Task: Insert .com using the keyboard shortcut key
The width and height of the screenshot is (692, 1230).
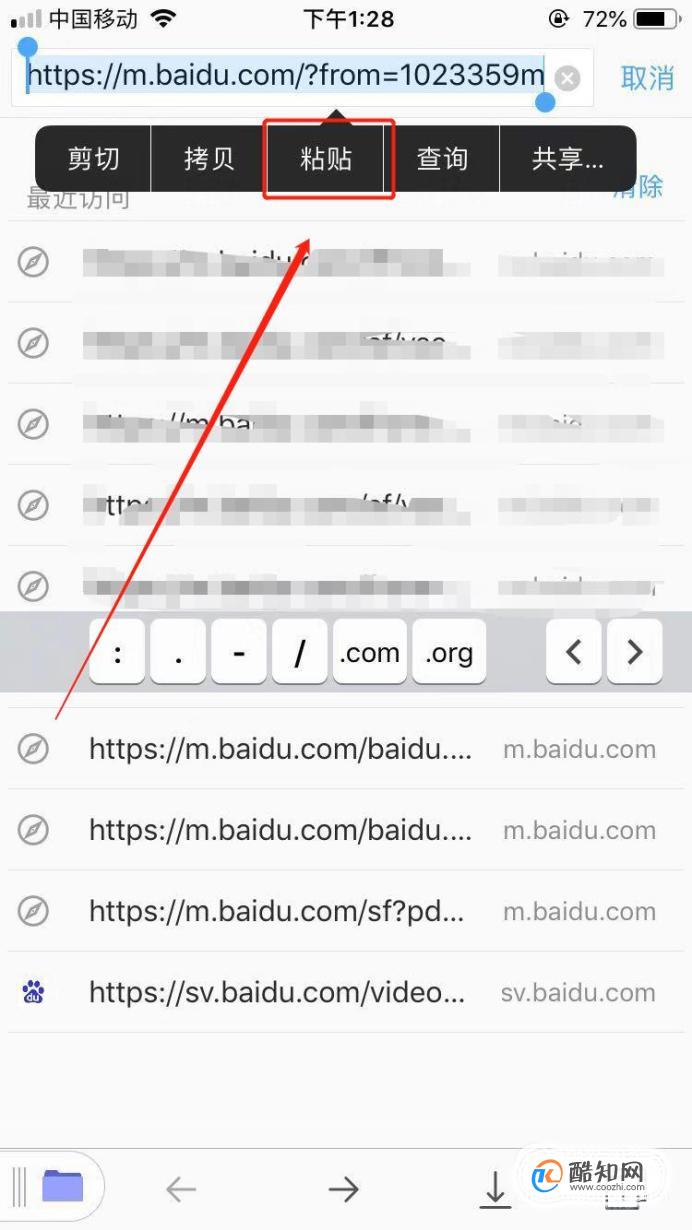Action: (x=370, y=652)
